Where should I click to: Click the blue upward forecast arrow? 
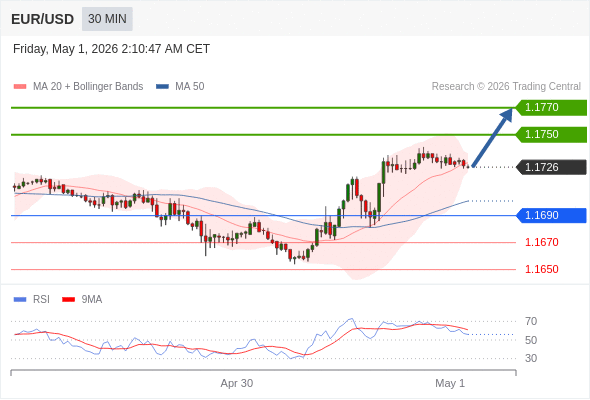(x=492, y=137)
